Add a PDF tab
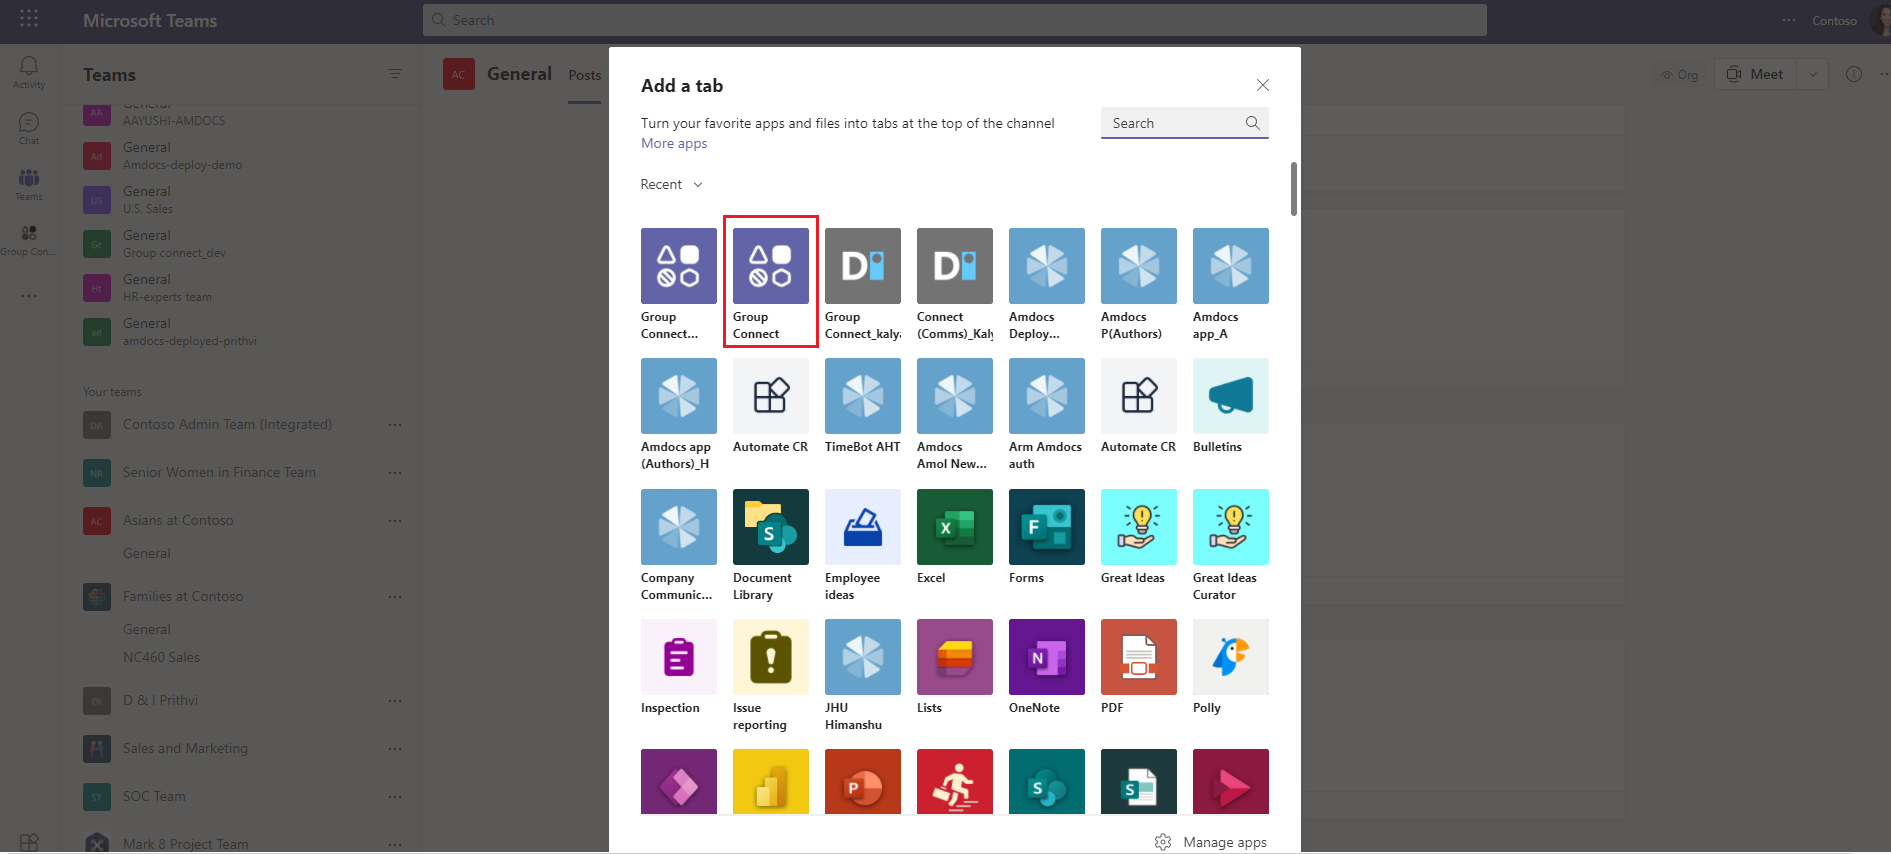Viewport: 1891px width, 854px height. pyautogui.click(x=1139, y=667)
